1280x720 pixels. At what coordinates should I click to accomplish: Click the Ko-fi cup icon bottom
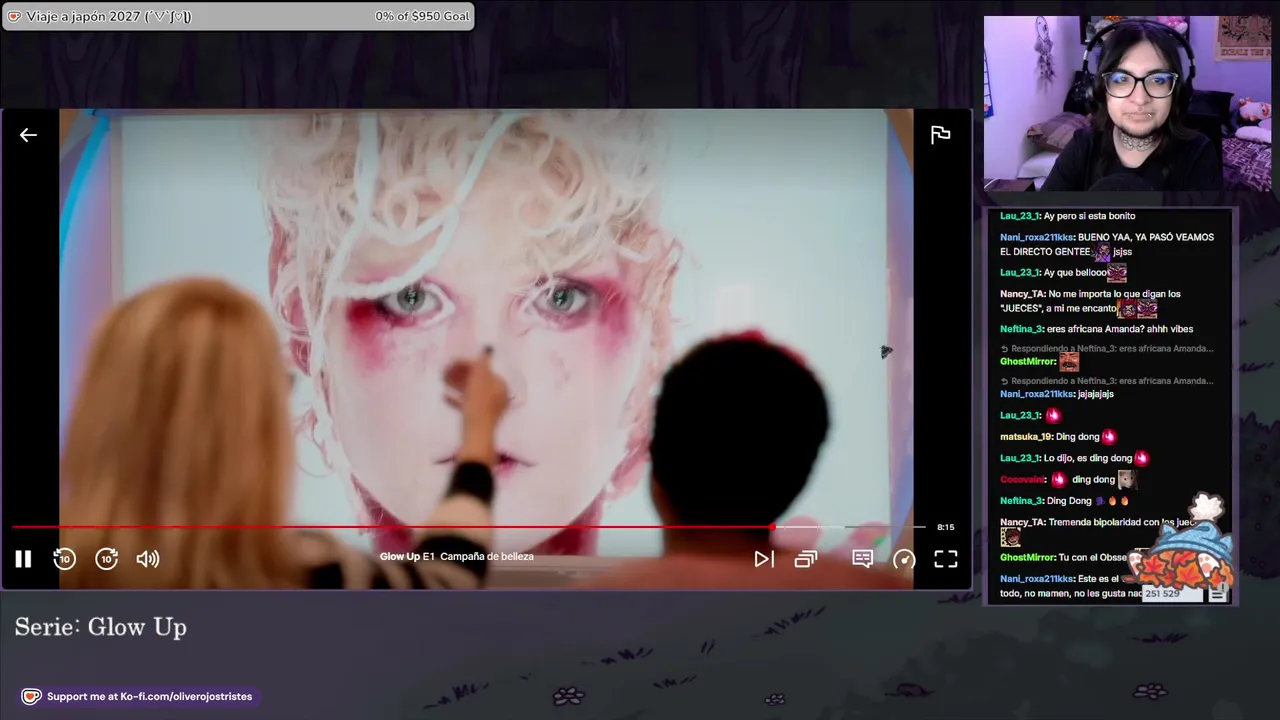31,696
